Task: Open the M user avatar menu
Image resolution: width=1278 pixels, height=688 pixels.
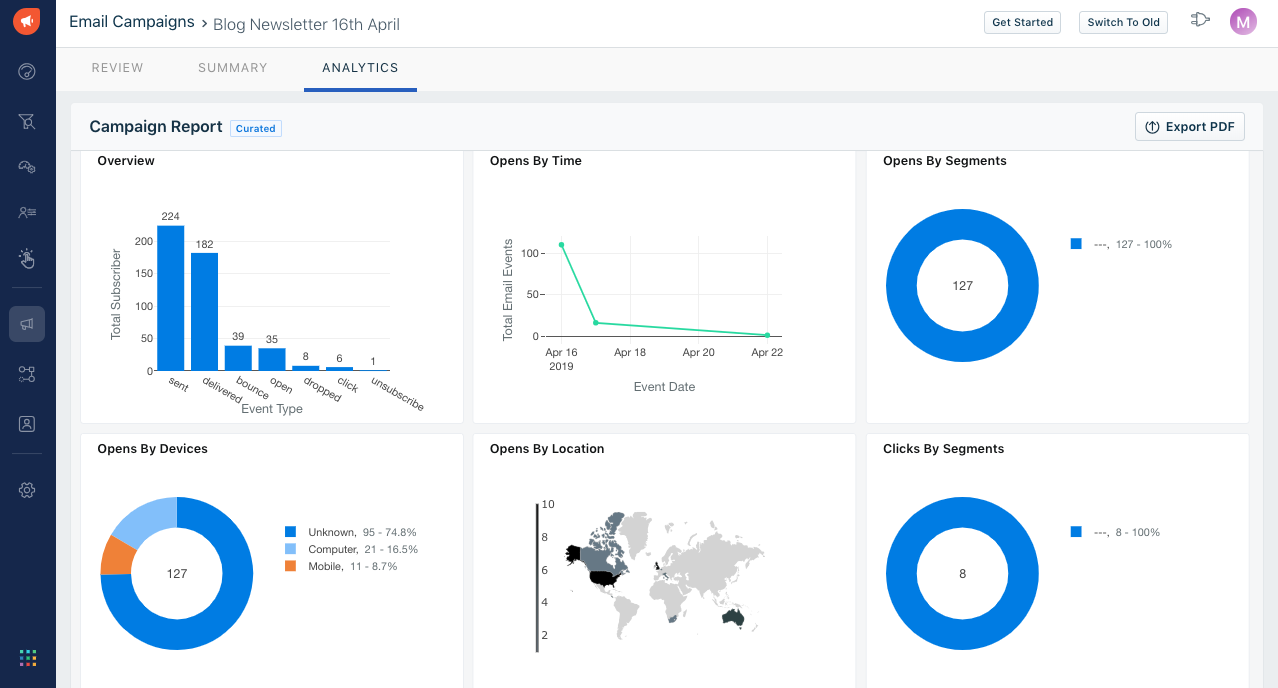Action: (1243, 22)
